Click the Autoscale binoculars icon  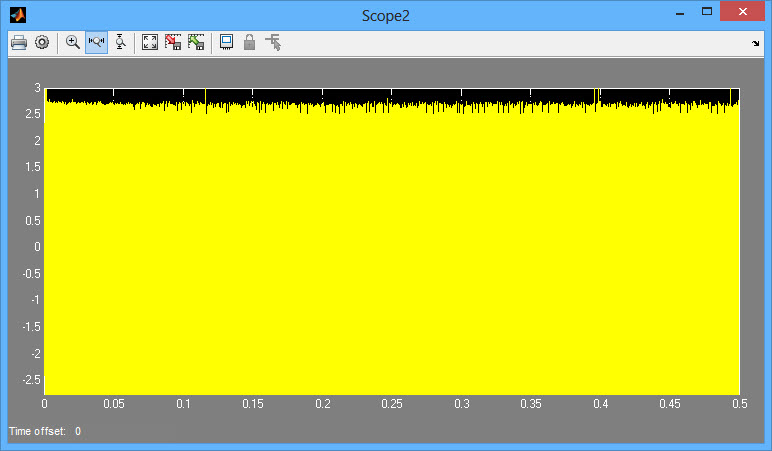click(150, 42)
